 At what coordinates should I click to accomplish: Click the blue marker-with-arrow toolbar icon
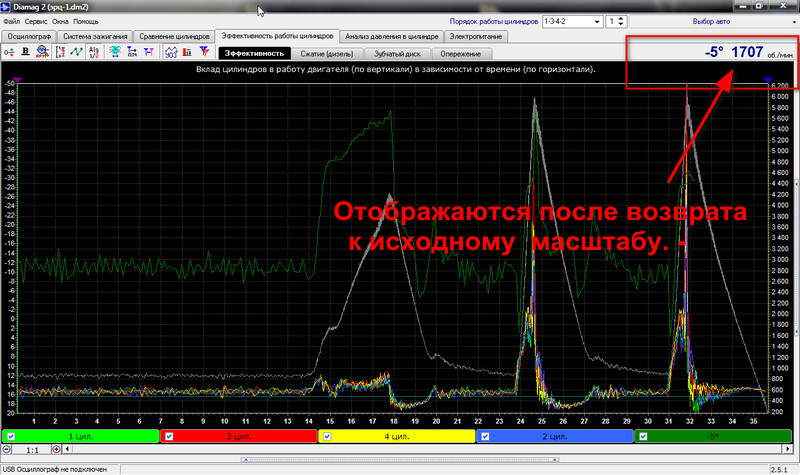(x=132, y=52)
